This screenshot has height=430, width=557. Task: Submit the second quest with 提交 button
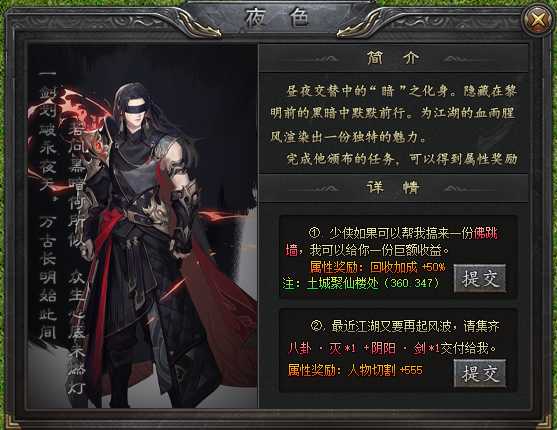pyautogui.click(x=480, y=373)
